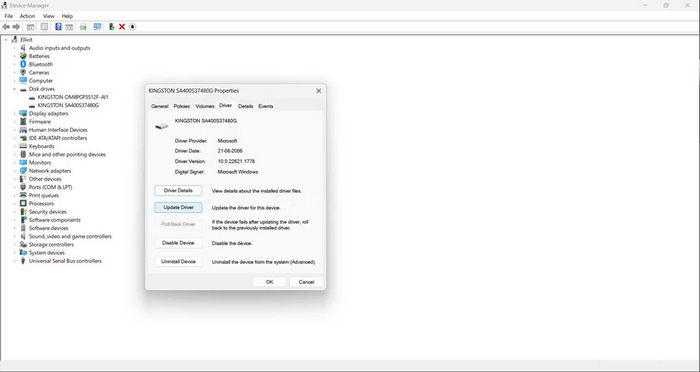700x372 pixels.
Task: Click the Disable Device button
Action: 178,243
